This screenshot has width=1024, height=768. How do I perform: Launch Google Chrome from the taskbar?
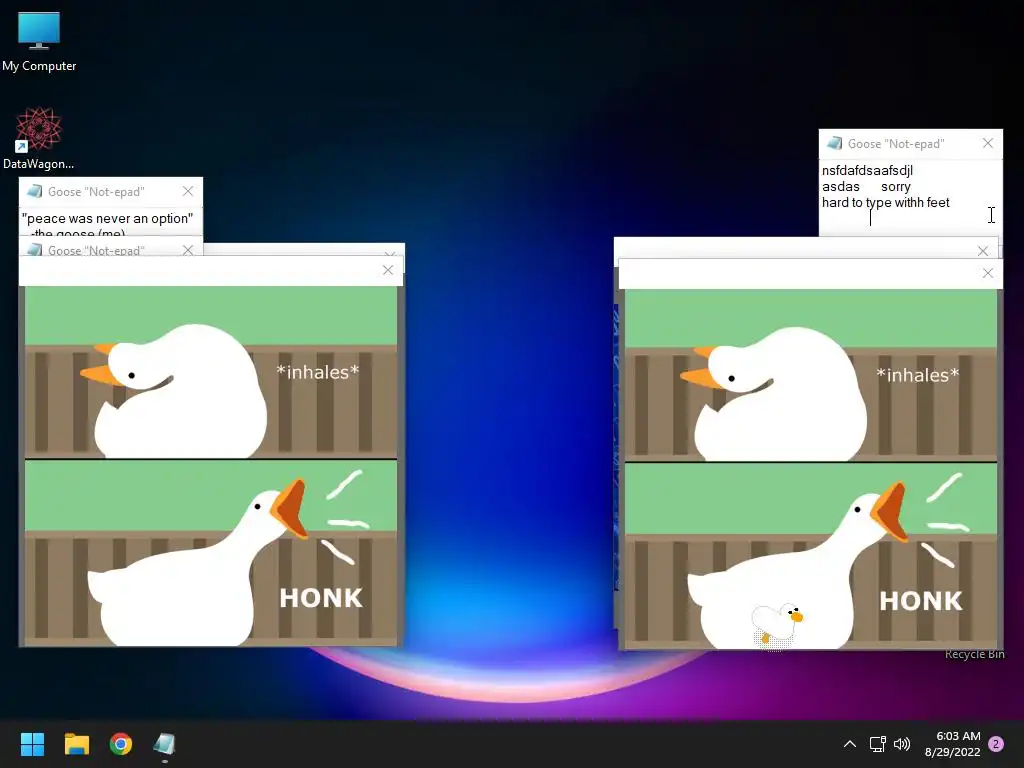121,744
